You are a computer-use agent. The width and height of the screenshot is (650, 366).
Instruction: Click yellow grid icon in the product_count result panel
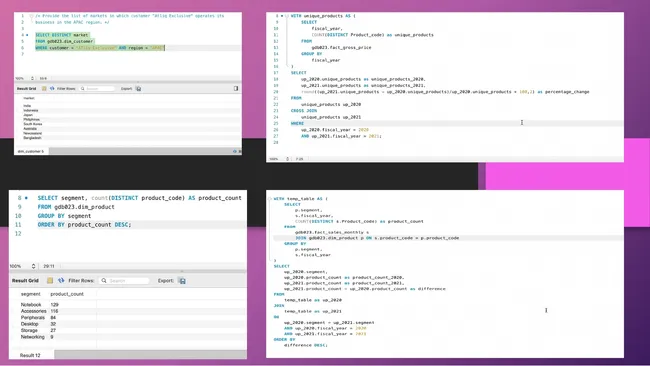(50, 281)
